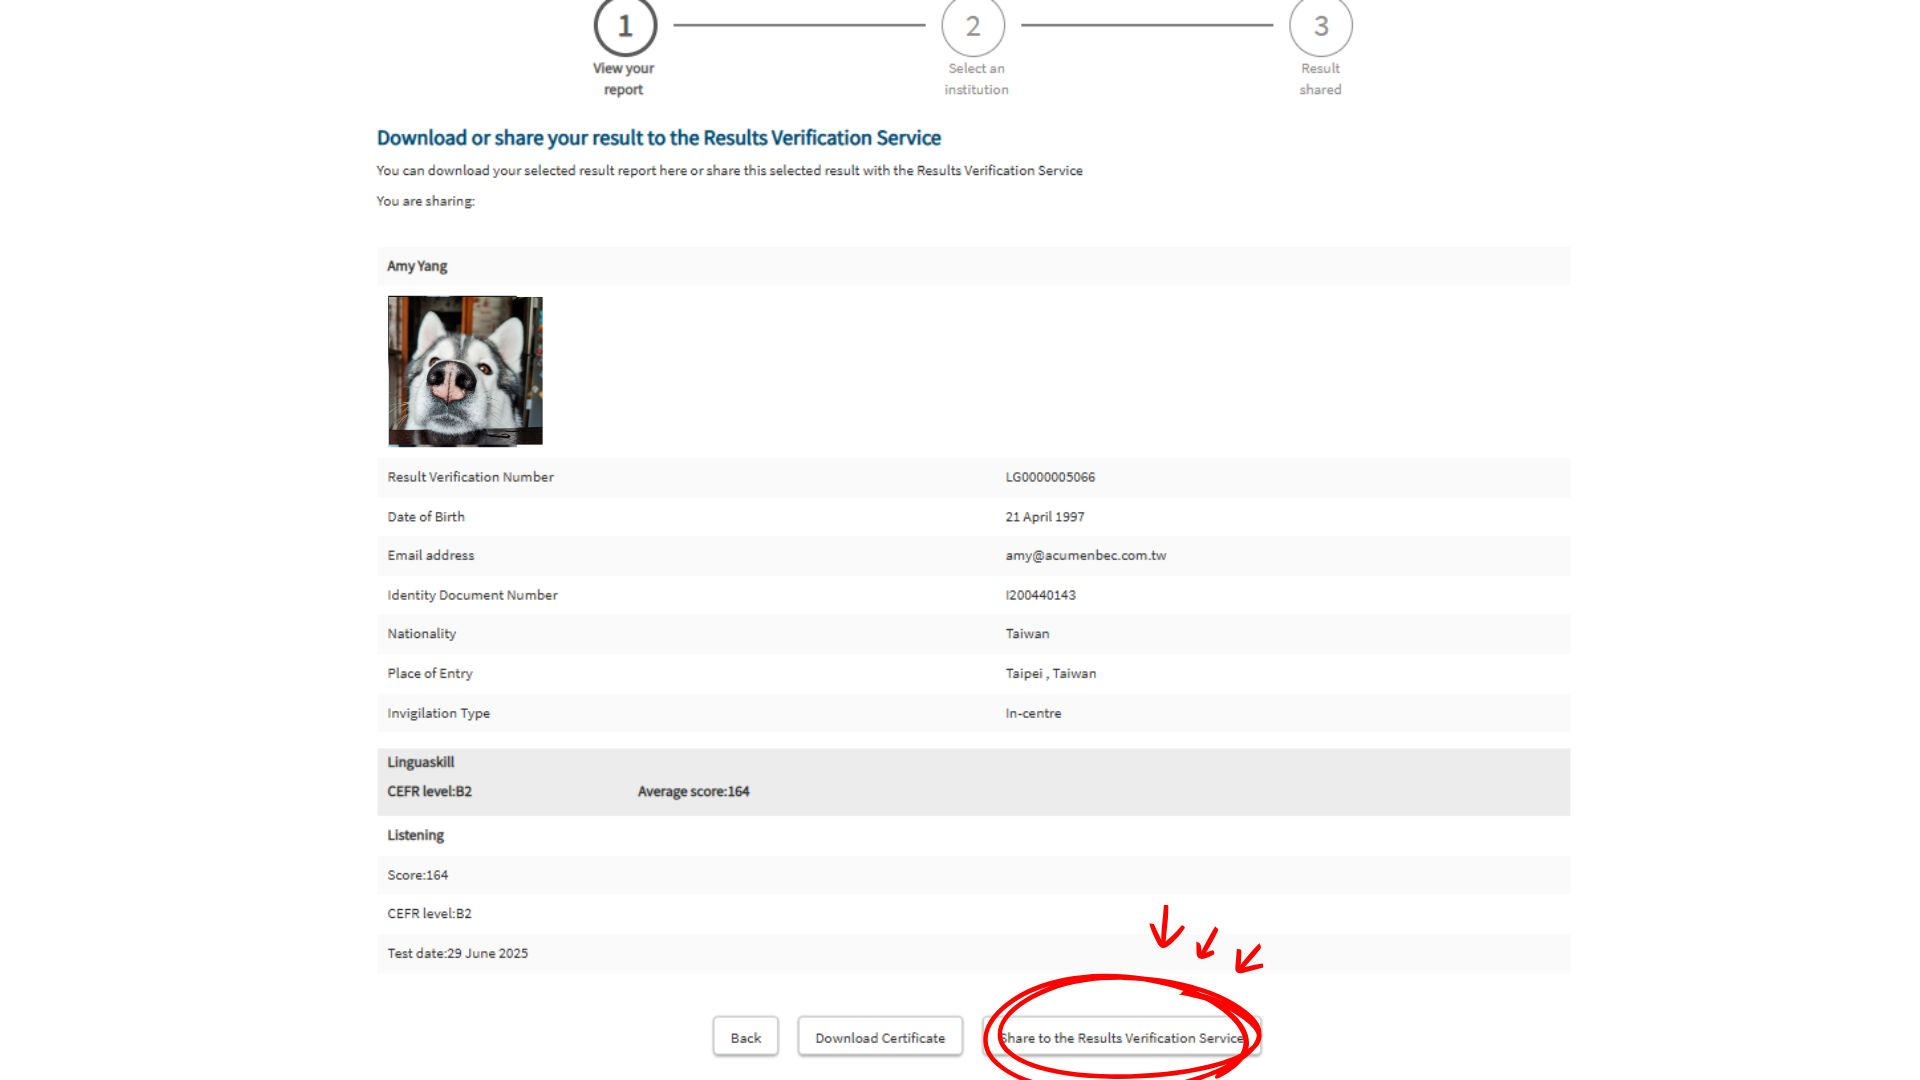Click the Amy Yang name header
This screenshot has width=1920, height=1080.
(417, 266)
